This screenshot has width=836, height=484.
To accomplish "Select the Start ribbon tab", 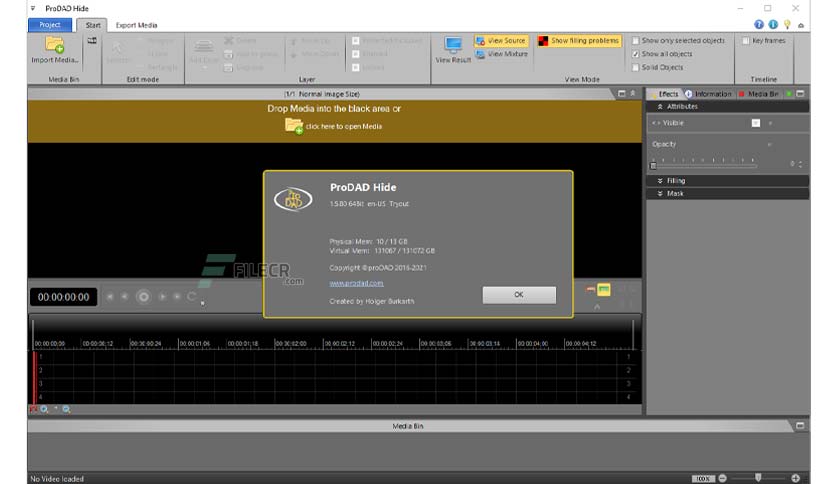I will [93, 25].
